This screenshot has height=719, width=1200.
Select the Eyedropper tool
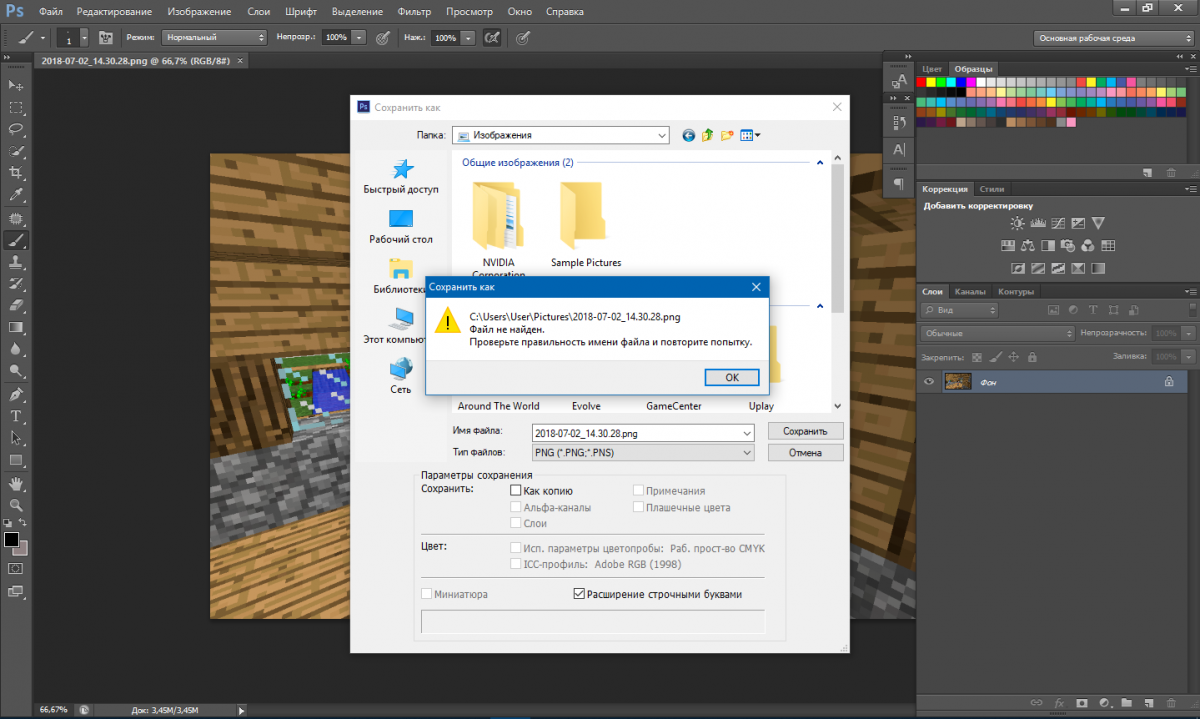16,195
